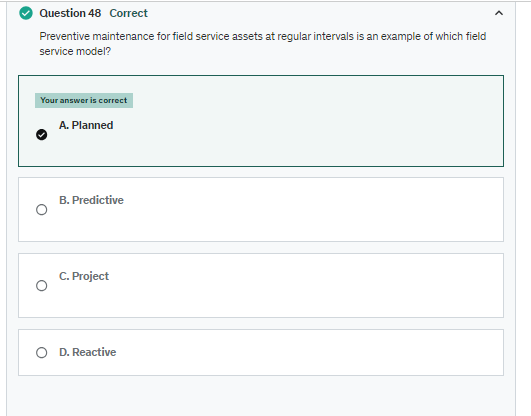Click the Question 48 heading
The height and width of the screenshot is (416, 531).
[x=70, y=13]
